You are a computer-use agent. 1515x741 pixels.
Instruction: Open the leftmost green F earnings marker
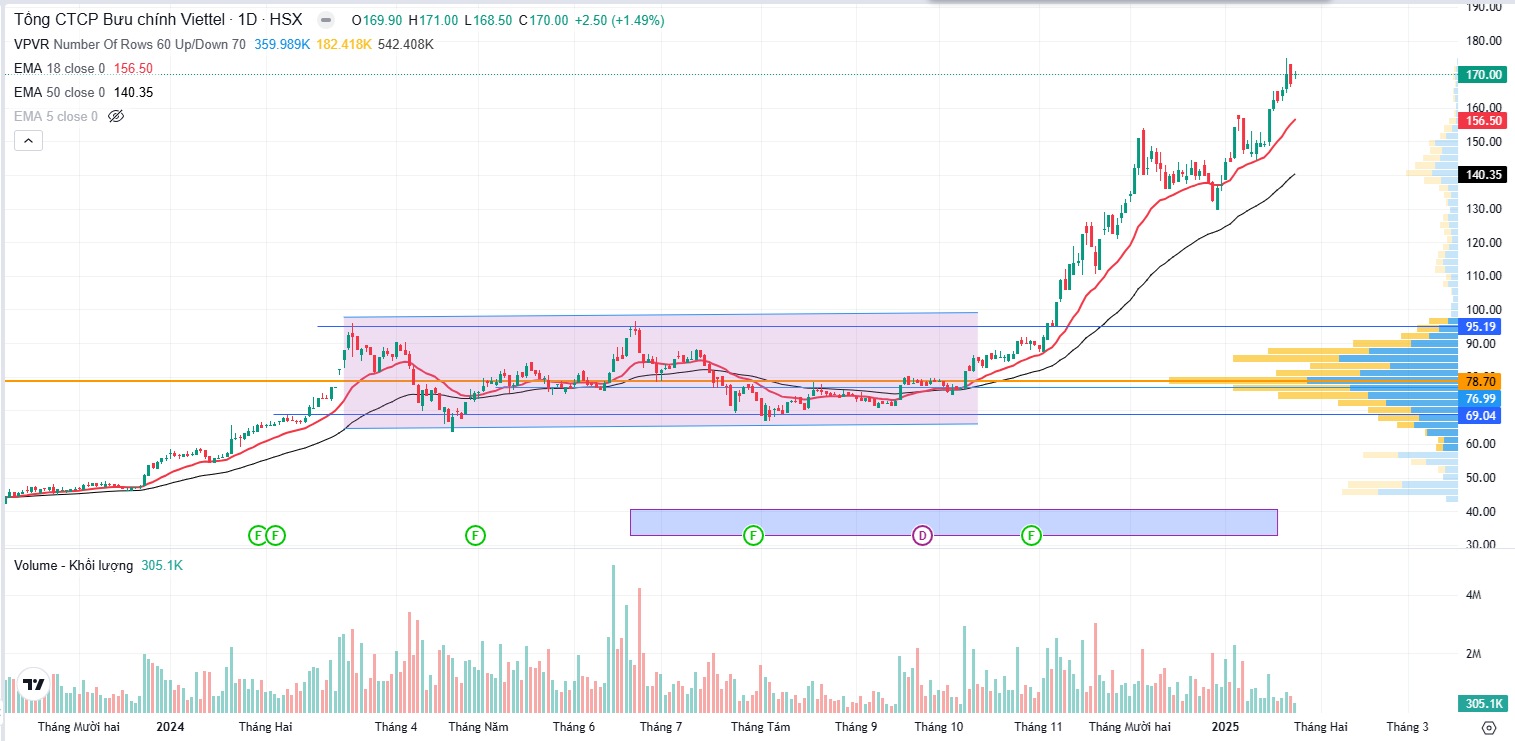coord(257,535)
